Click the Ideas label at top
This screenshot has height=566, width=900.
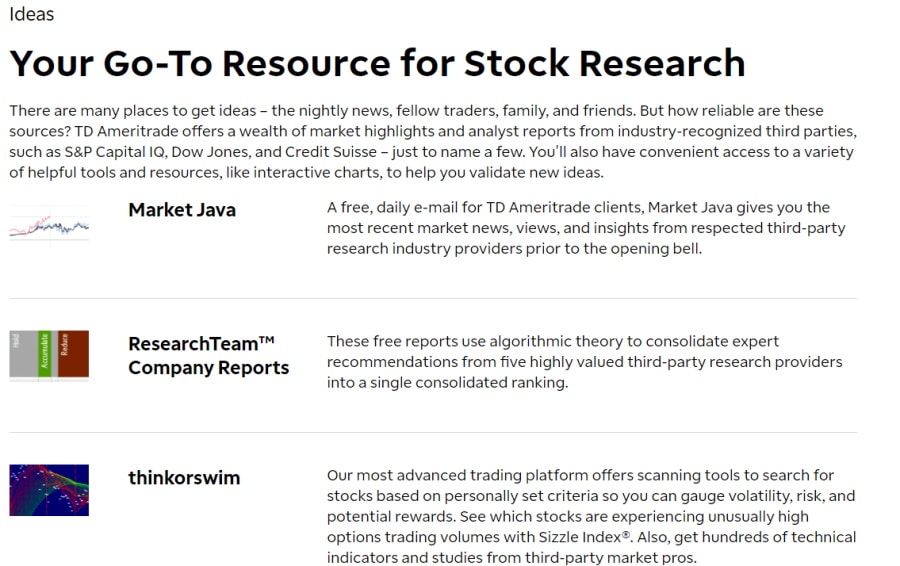point(32,14)
